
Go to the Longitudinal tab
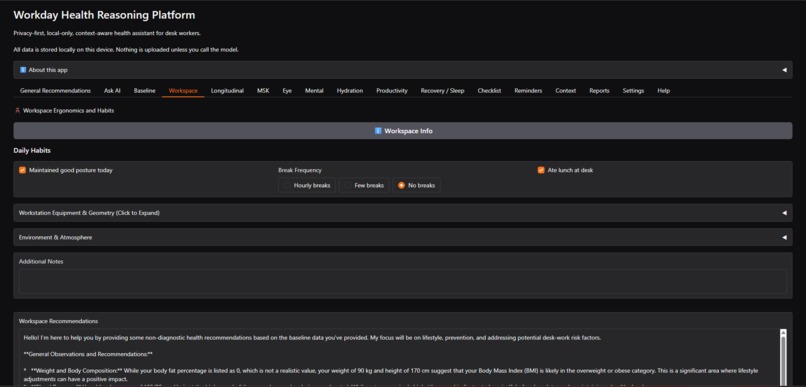(x=227, y=90)
